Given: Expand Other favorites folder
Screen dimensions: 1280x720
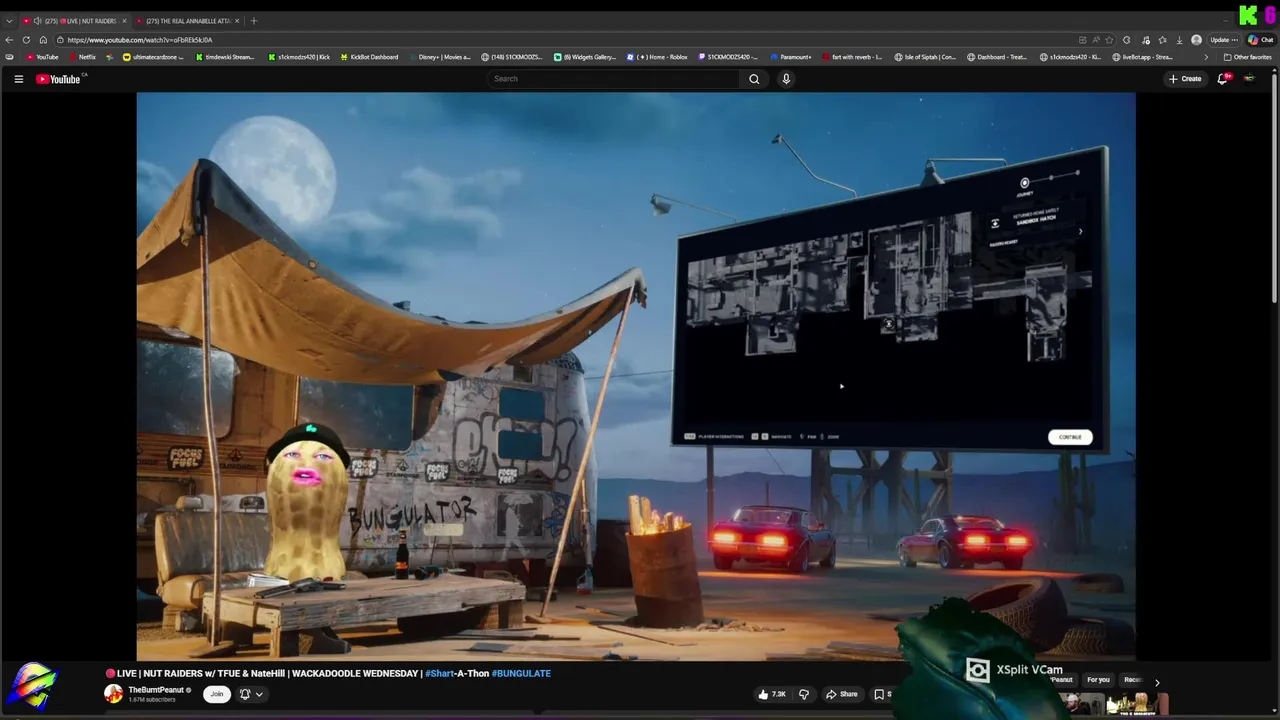Looking at the screenshot, I should (1248, 57).
